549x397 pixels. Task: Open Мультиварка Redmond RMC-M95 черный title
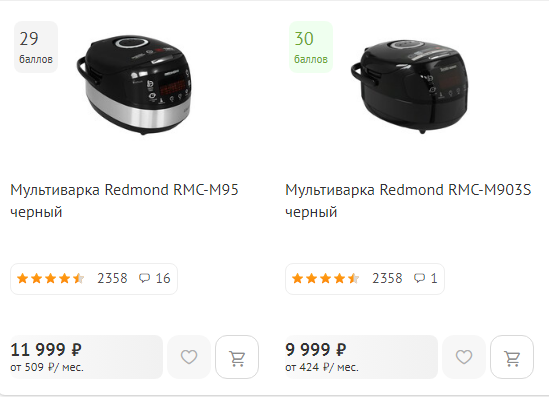(124, 201)
